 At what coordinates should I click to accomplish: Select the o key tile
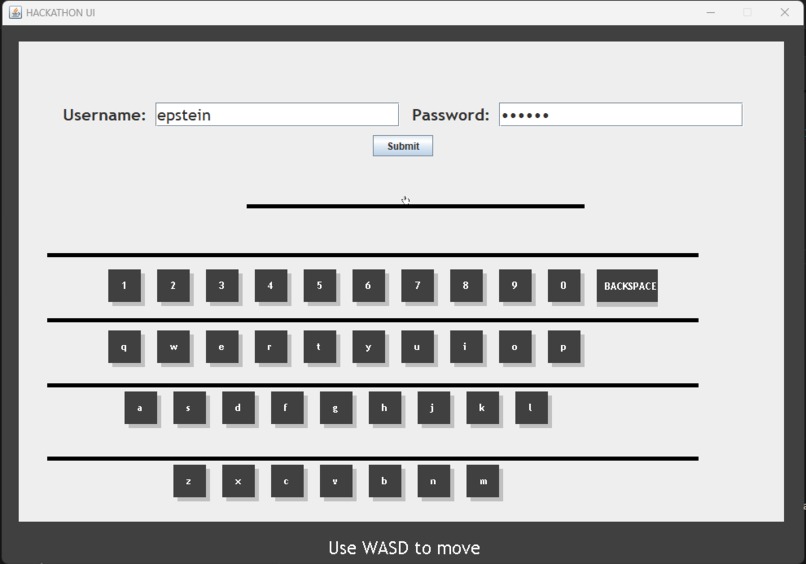point(515,347)
